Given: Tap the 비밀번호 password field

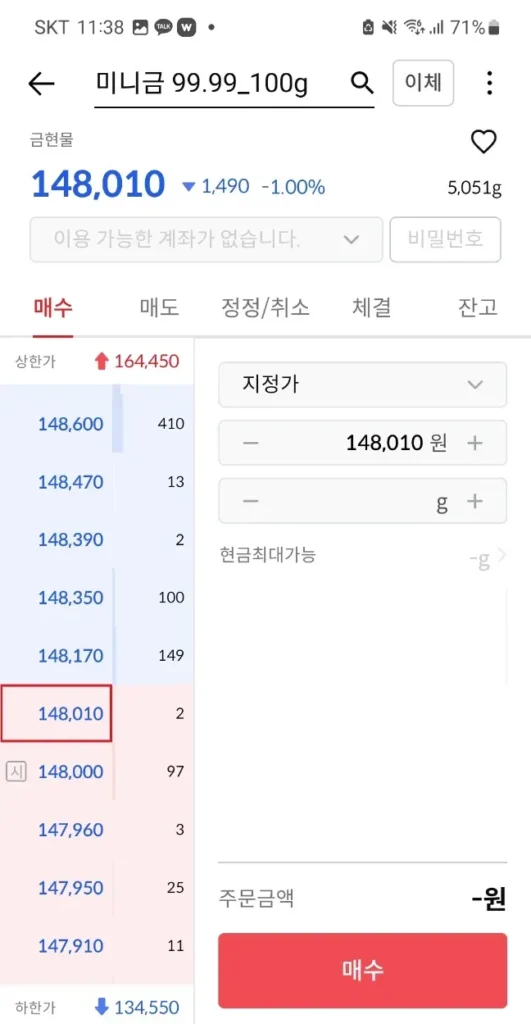Looking at the screenshot, I should (445, 240).
